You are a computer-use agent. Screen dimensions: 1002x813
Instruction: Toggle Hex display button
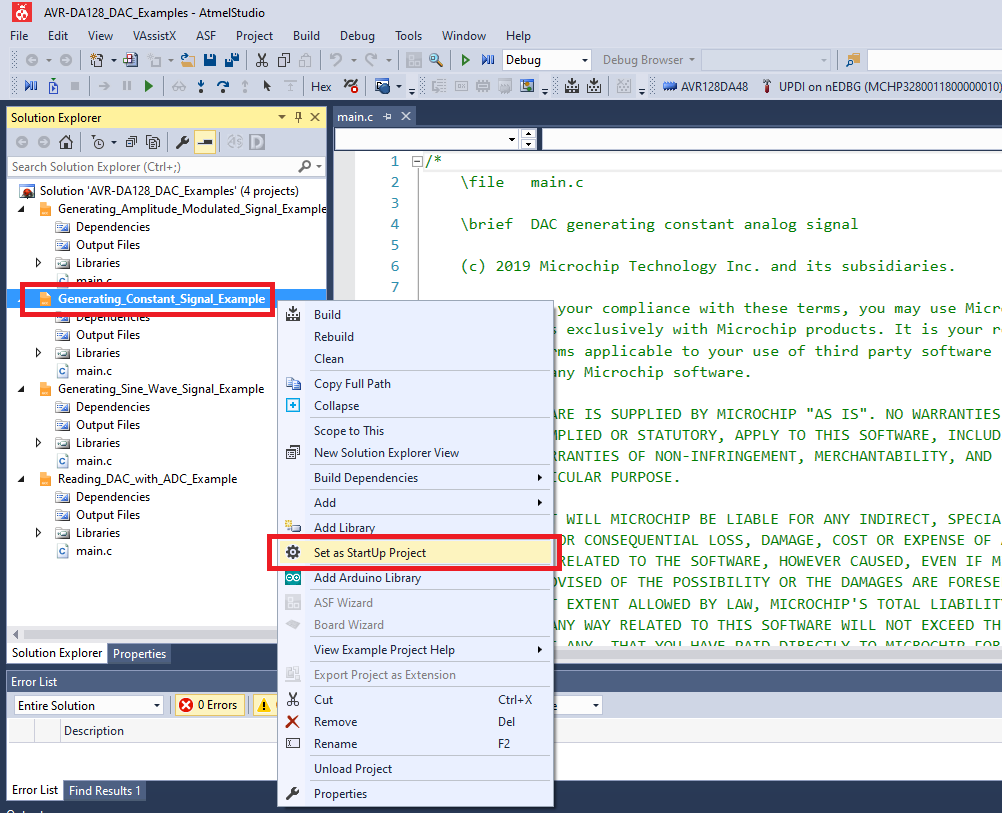(x=321, y=86)
